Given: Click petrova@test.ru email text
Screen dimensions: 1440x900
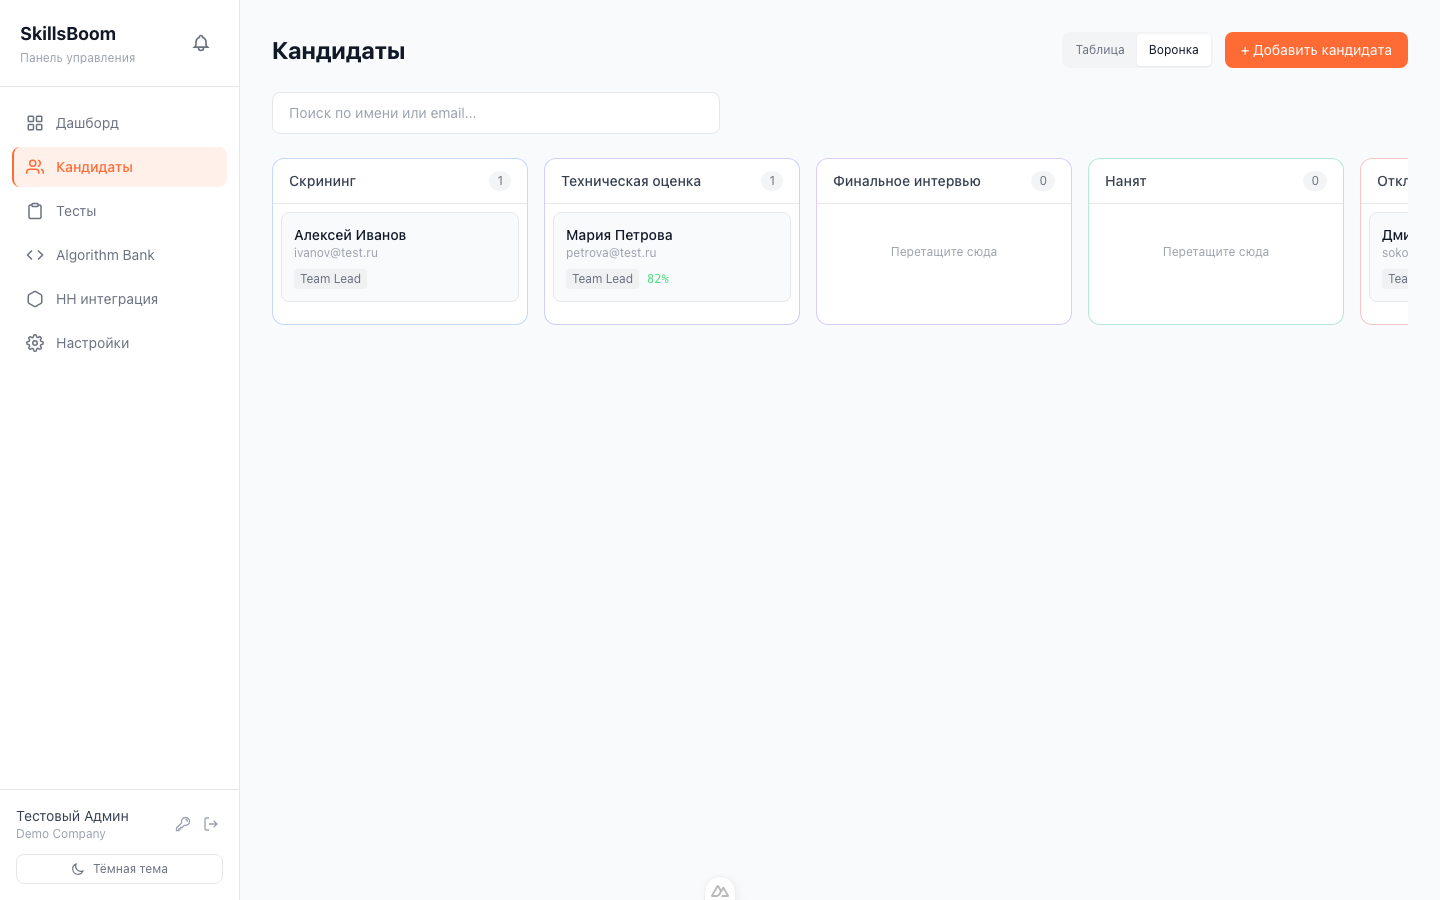Looking at the screenshot, I should tap(611, 253).
